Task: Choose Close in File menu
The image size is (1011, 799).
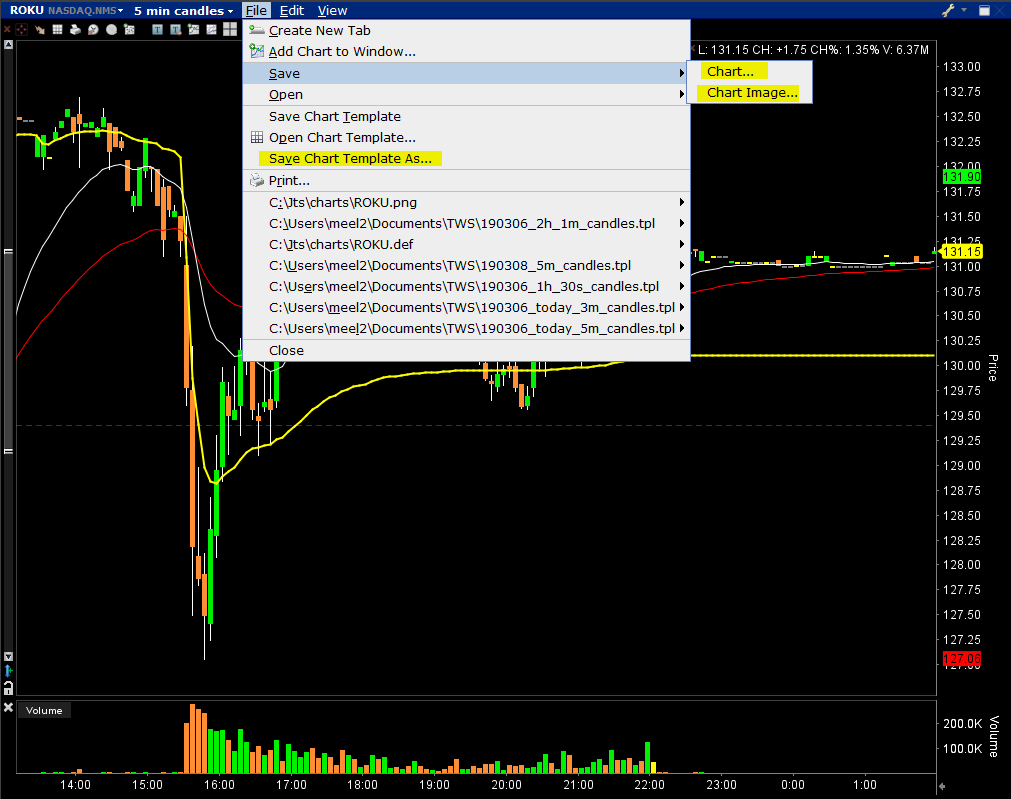Action: [x=466, y=351]
